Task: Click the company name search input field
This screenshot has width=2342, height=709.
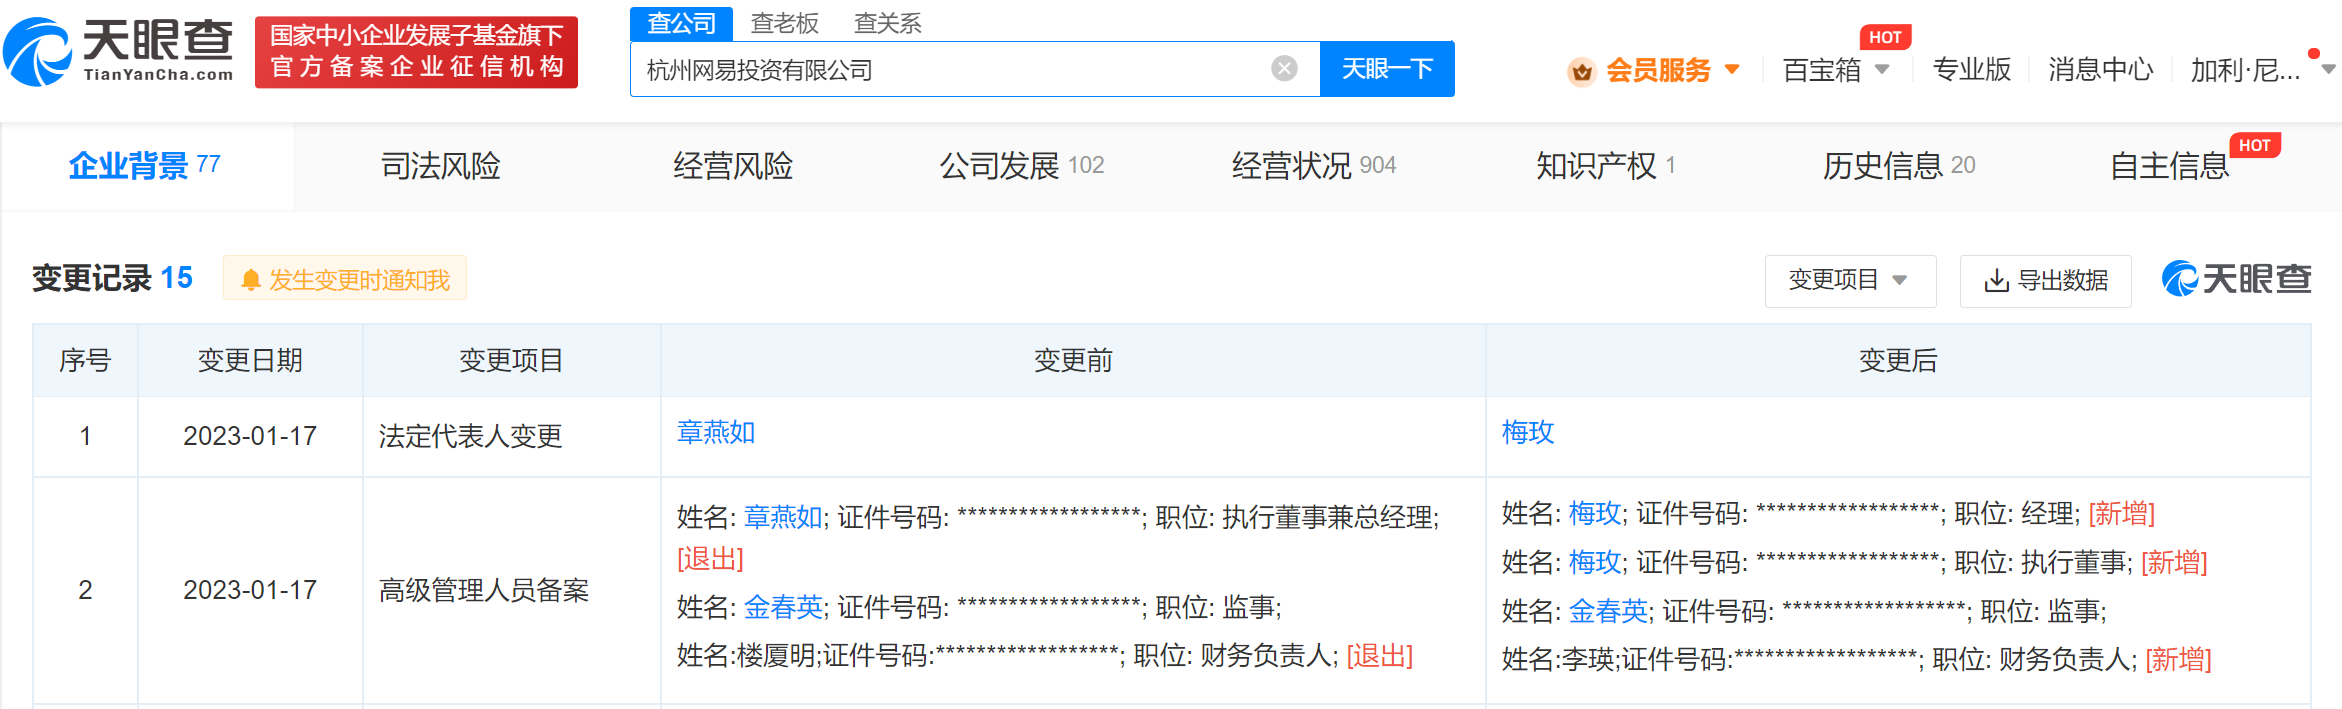Action: click(950, 70)
